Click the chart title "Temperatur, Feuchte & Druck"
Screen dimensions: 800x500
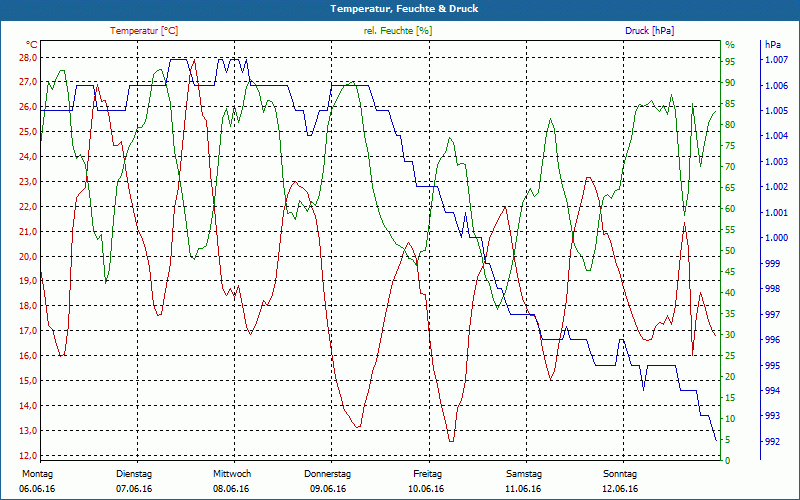click(404, 9)
